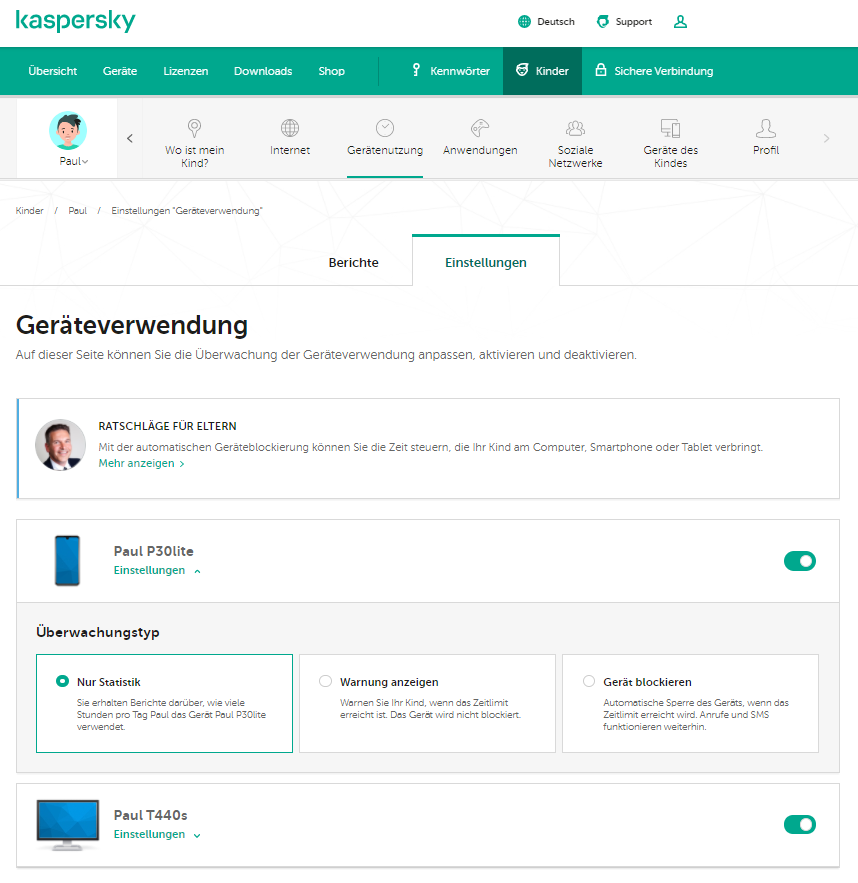This screenshot has width=858, height=883.
Task: Select the Nur Statistik radio button
Action: (x=62, y=681)
